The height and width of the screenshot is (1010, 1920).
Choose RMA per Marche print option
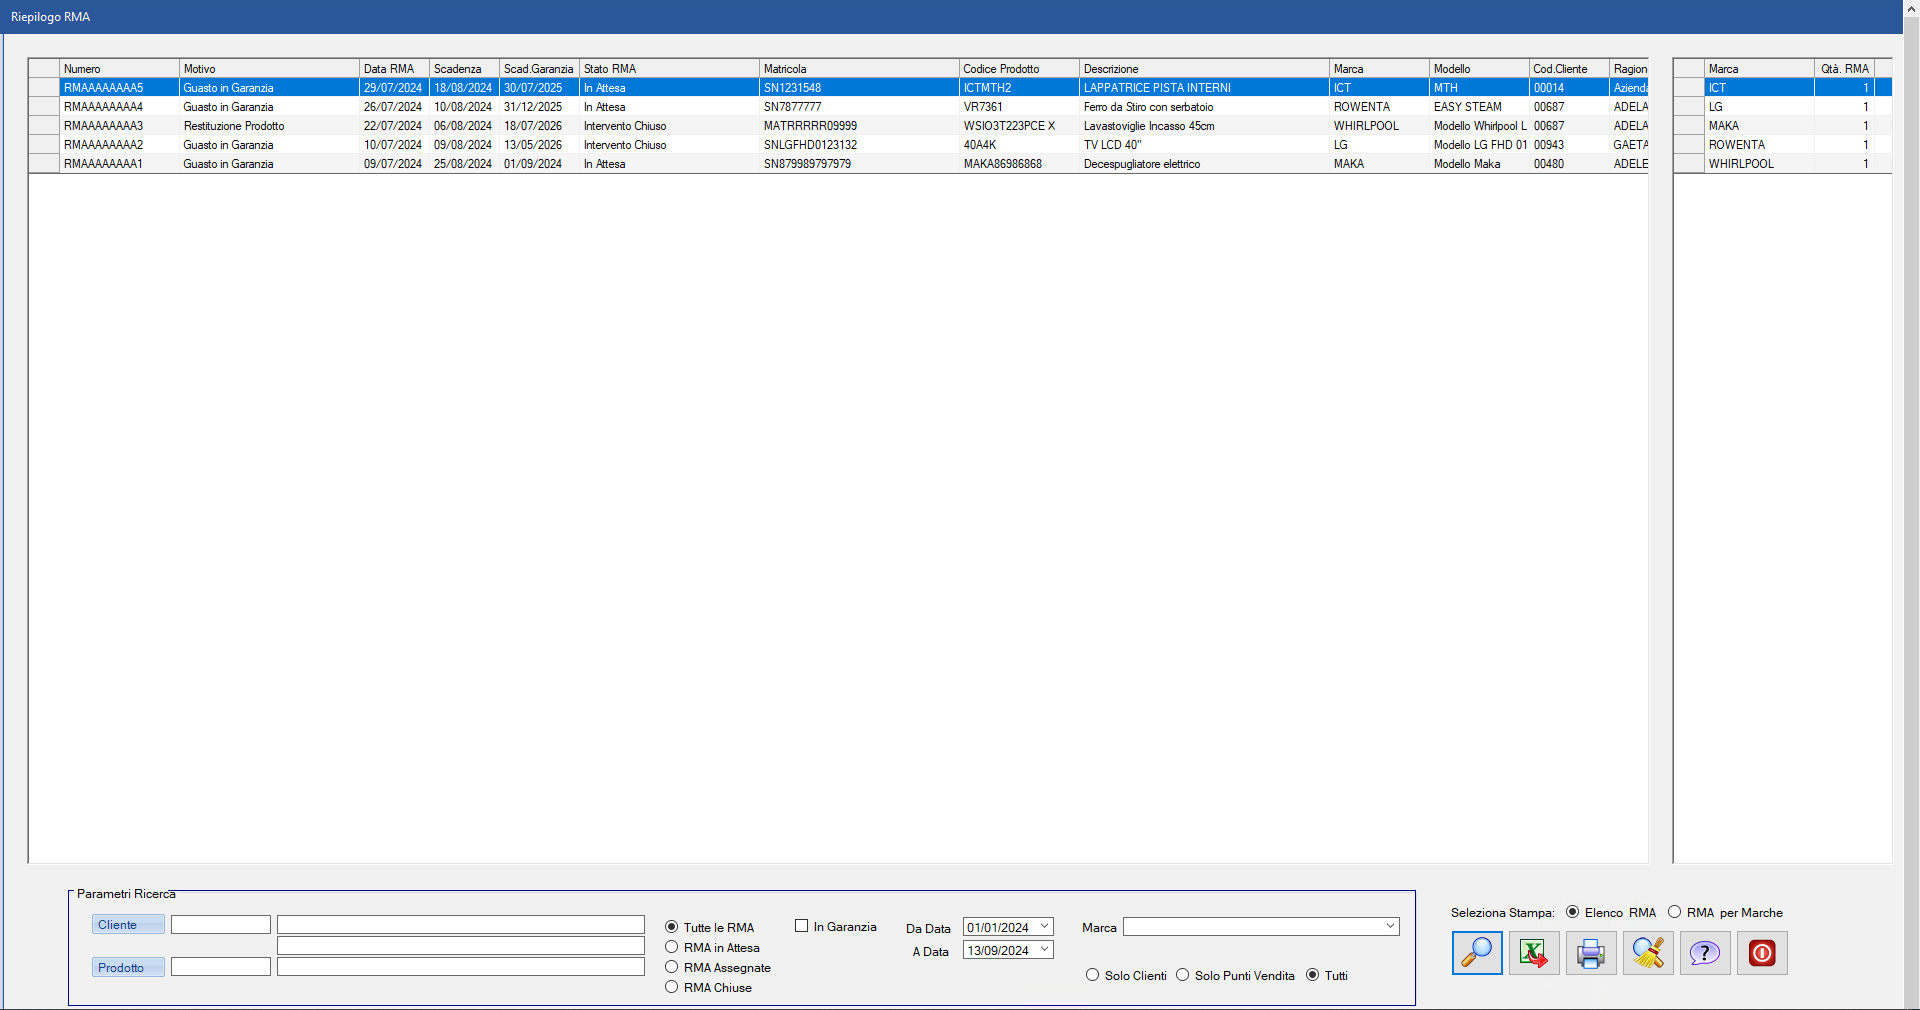coord(1674,912)
